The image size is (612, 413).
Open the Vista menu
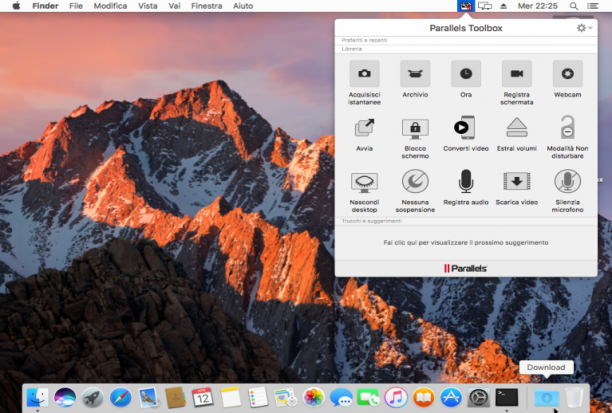pos(148,6)
